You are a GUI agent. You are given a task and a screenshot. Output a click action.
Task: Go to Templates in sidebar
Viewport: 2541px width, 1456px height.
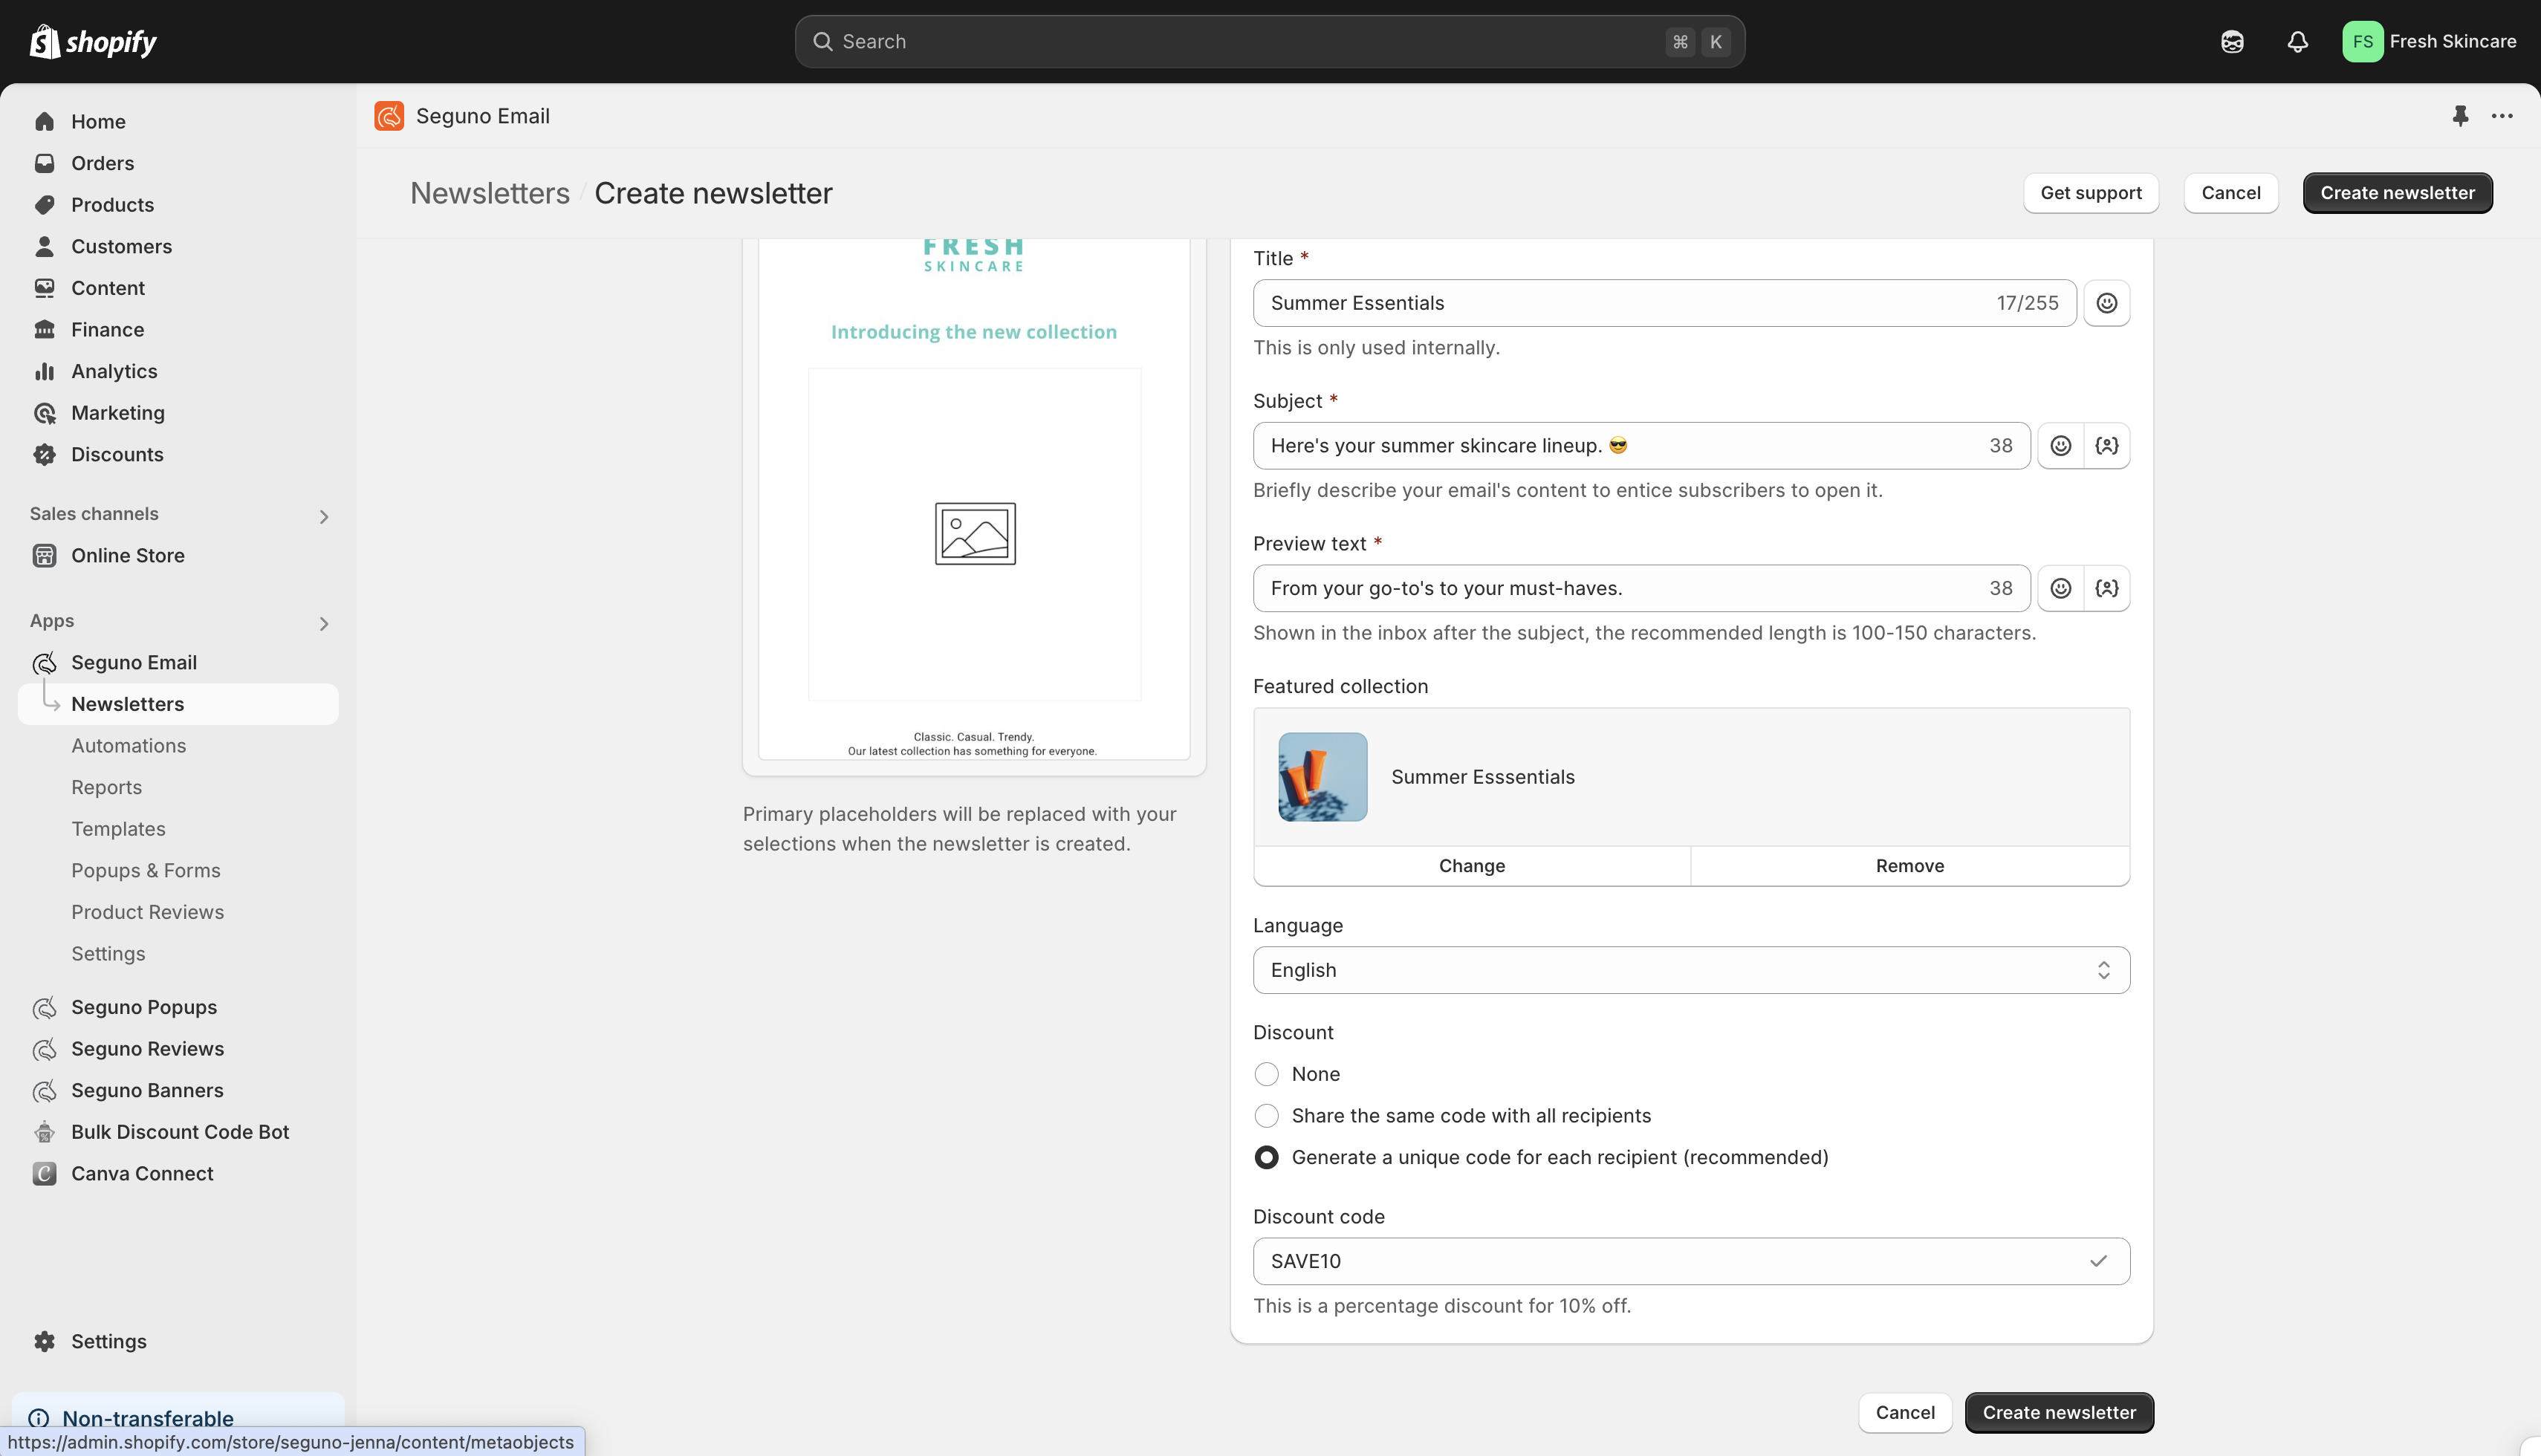coord(118,829)
